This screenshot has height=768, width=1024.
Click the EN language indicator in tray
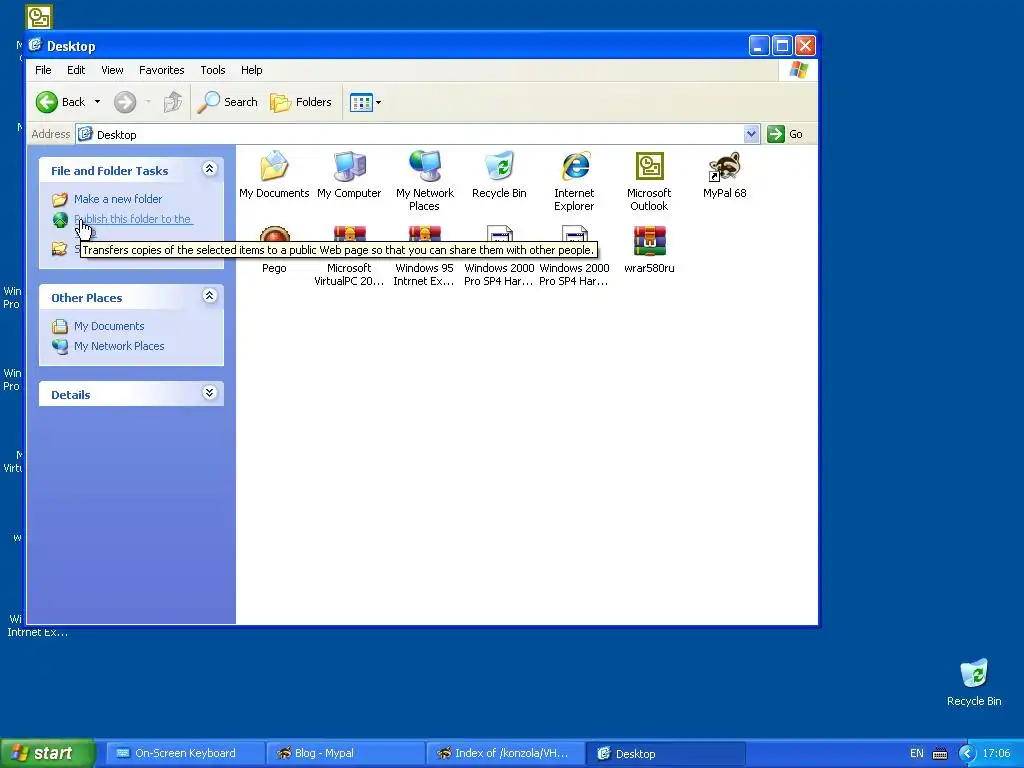[x=917, y=754]
